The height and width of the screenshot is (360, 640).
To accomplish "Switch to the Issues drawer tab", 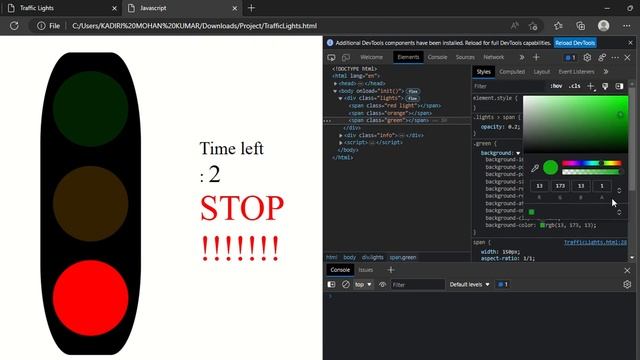I will coord(365,270).
